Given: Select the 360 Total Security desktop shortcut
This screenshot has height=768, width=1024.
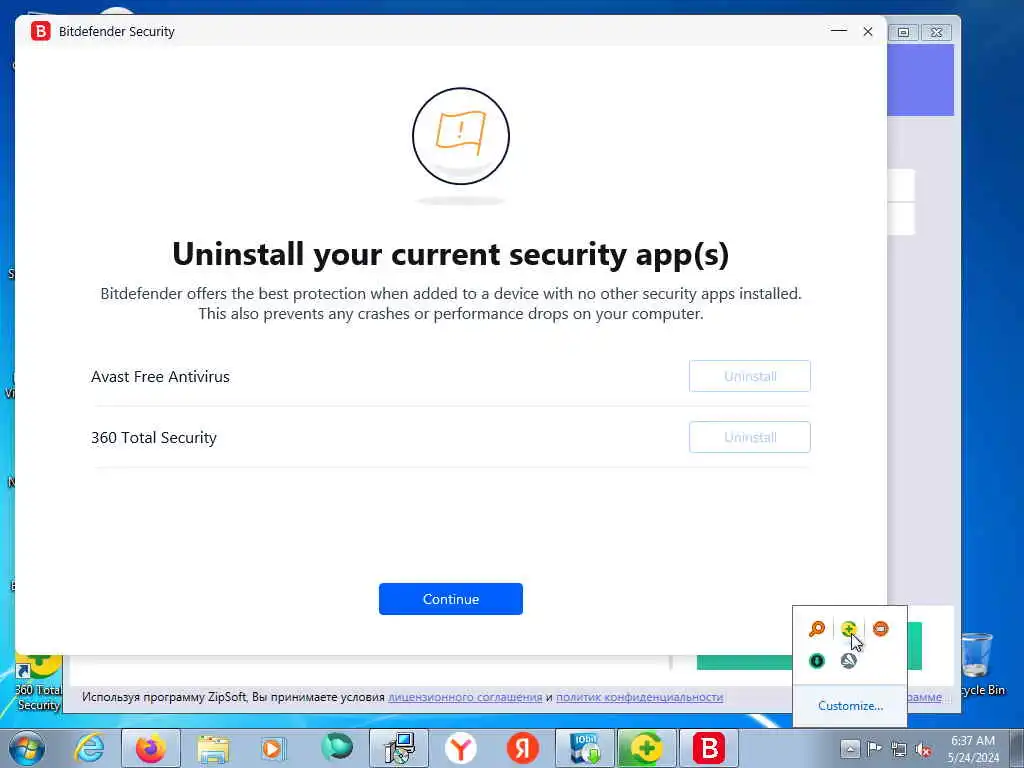Looking at the screenshot, I should [39, 684].
